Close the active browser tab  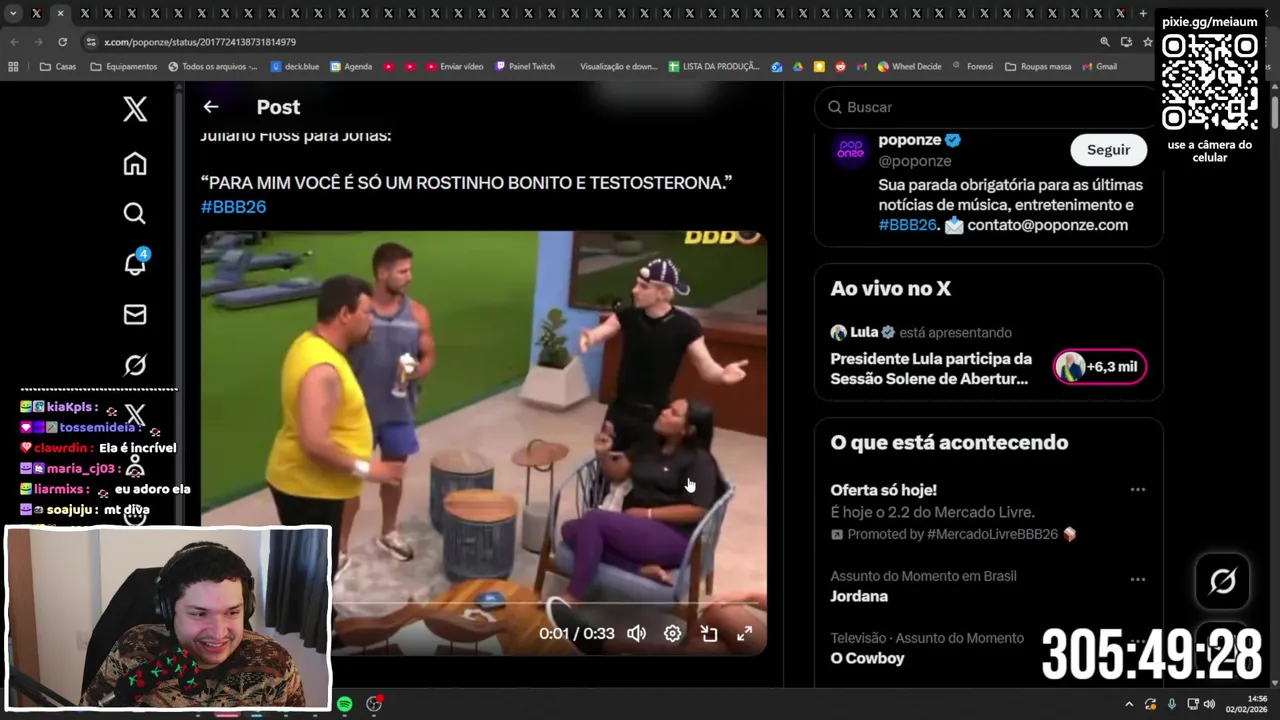[60, 13]
